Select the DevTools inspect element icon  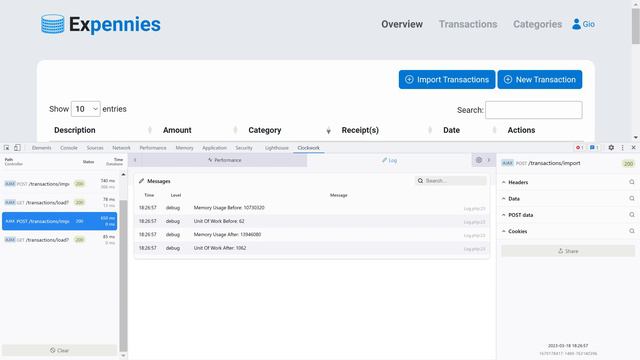click(7, 148)
